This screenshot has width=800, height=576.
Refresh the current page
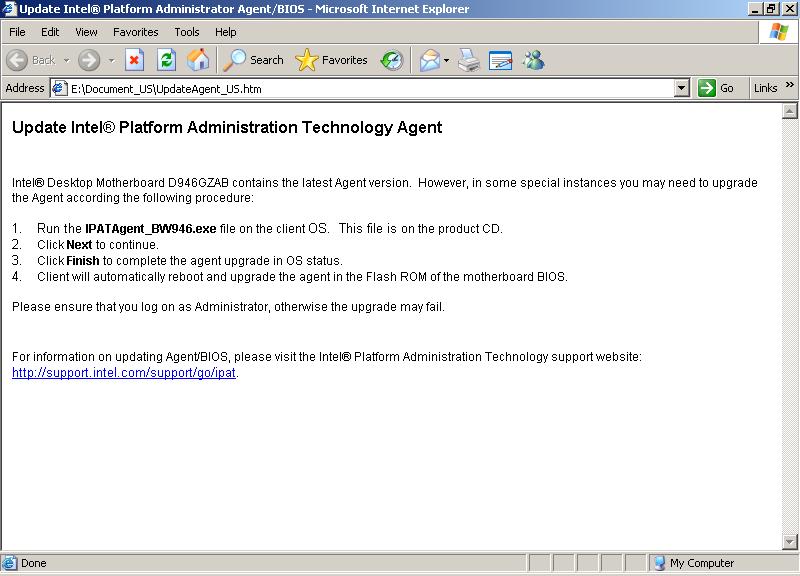pos(166,60)
